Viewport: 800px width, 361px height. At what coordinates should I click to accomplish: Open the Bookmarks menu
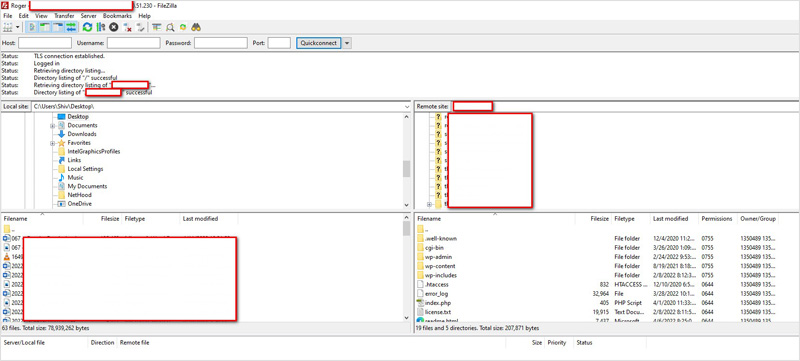point(117,16)
